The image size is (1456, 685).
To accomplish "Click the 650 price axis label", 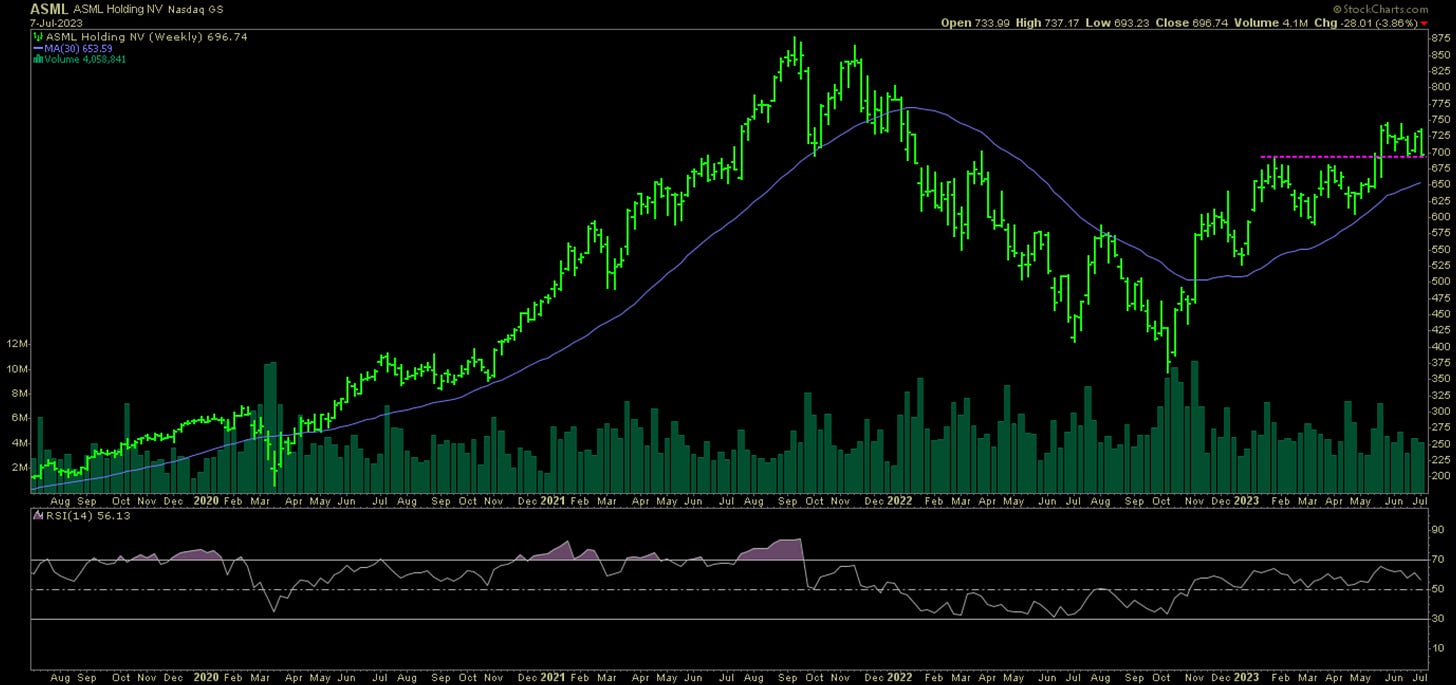I will pos(1441,184).
